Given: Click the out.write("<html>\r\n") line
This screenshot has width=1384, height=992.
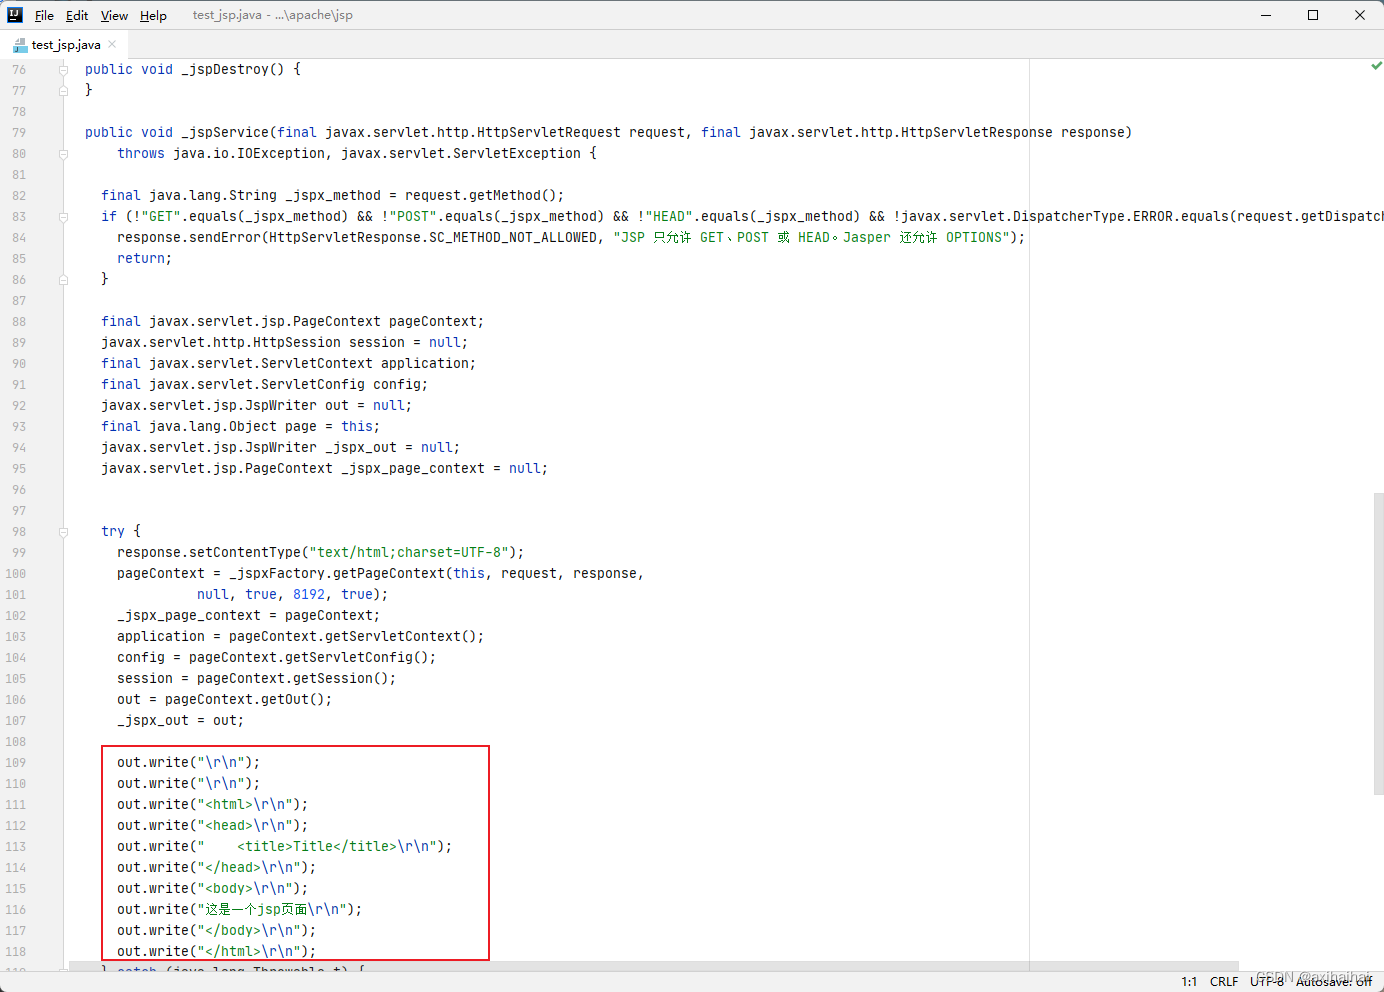Looking at the screenshot, I should [212, 804].
